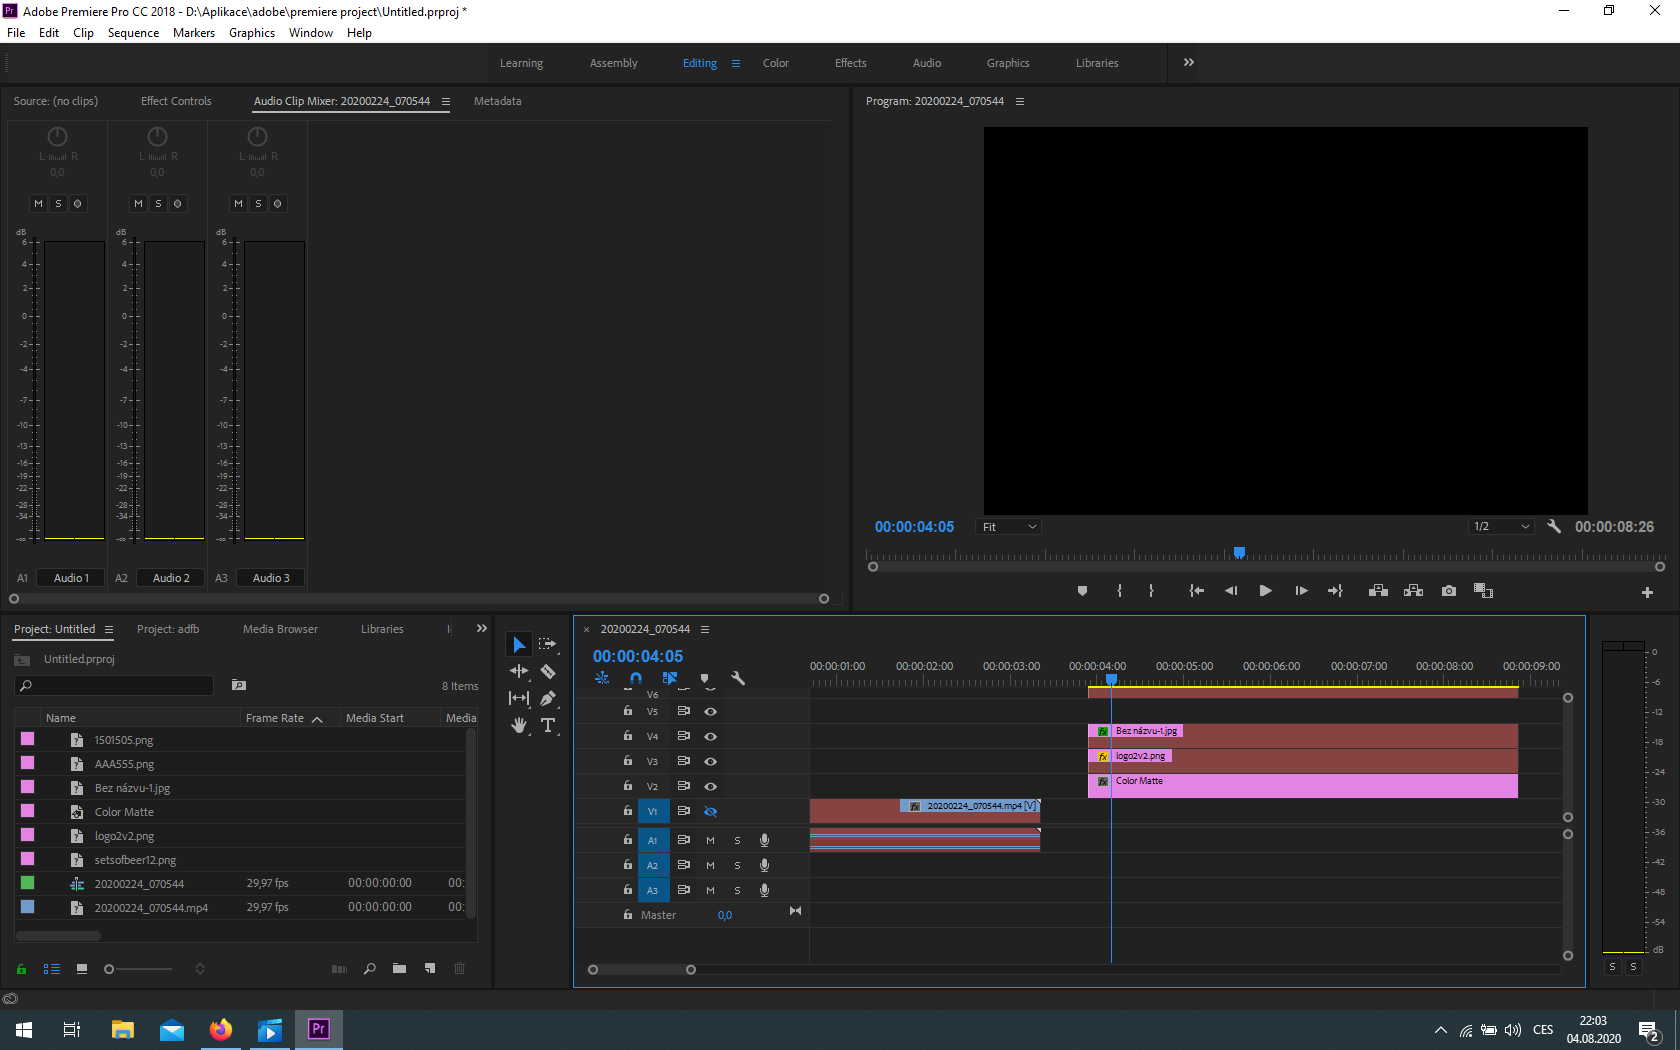Open the Fit zoom level dropdown
Screen dimensions: 1680x1050
coord(1009,527)
